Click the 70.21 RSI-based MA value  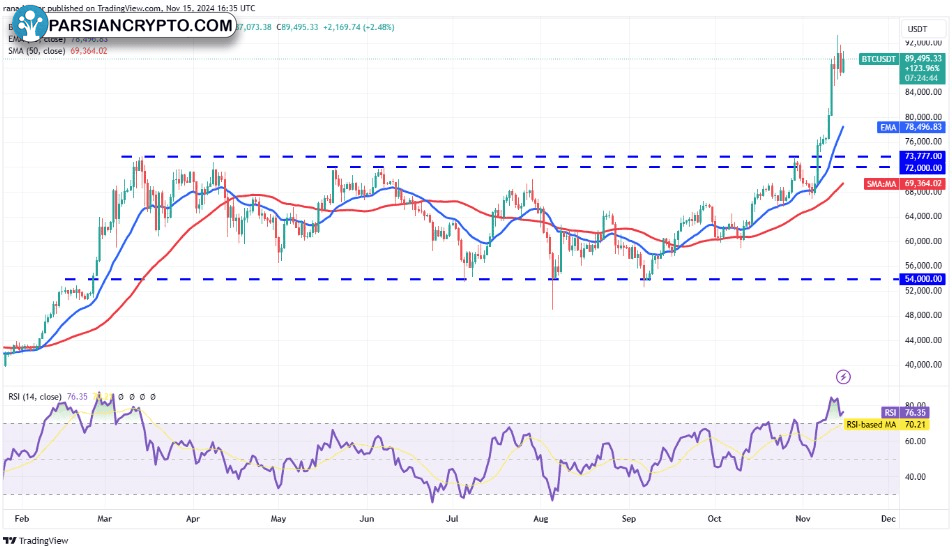click(915, 424)
